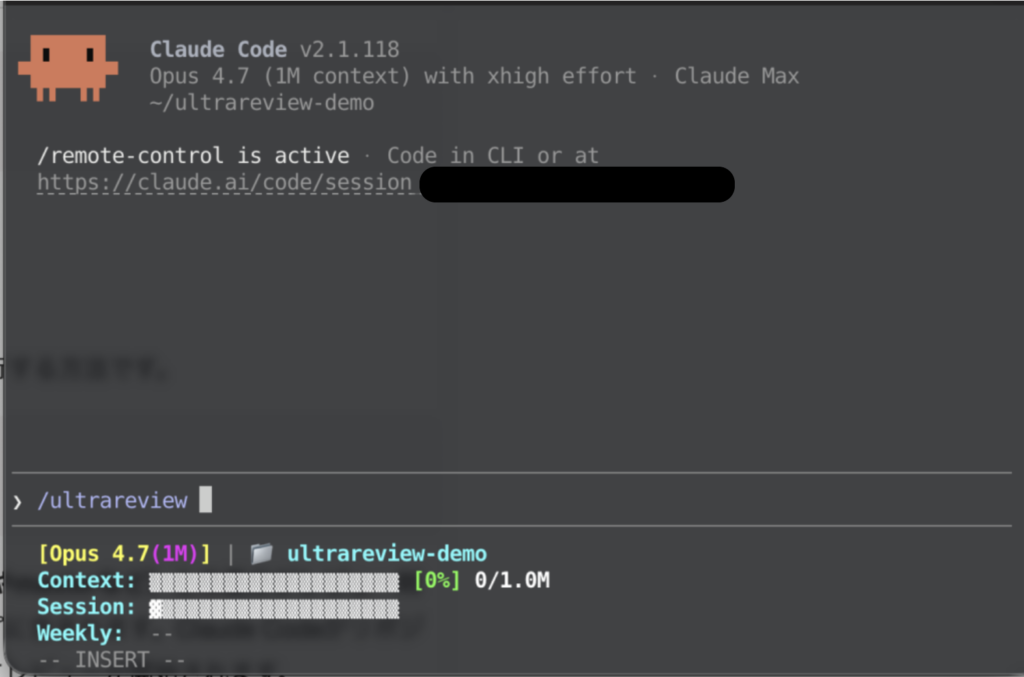Image resolution: width=1024 pixels, height=677 pixels.
Task: Click the ultrareview-demo folder name in status line
Action: pos(386,554)
